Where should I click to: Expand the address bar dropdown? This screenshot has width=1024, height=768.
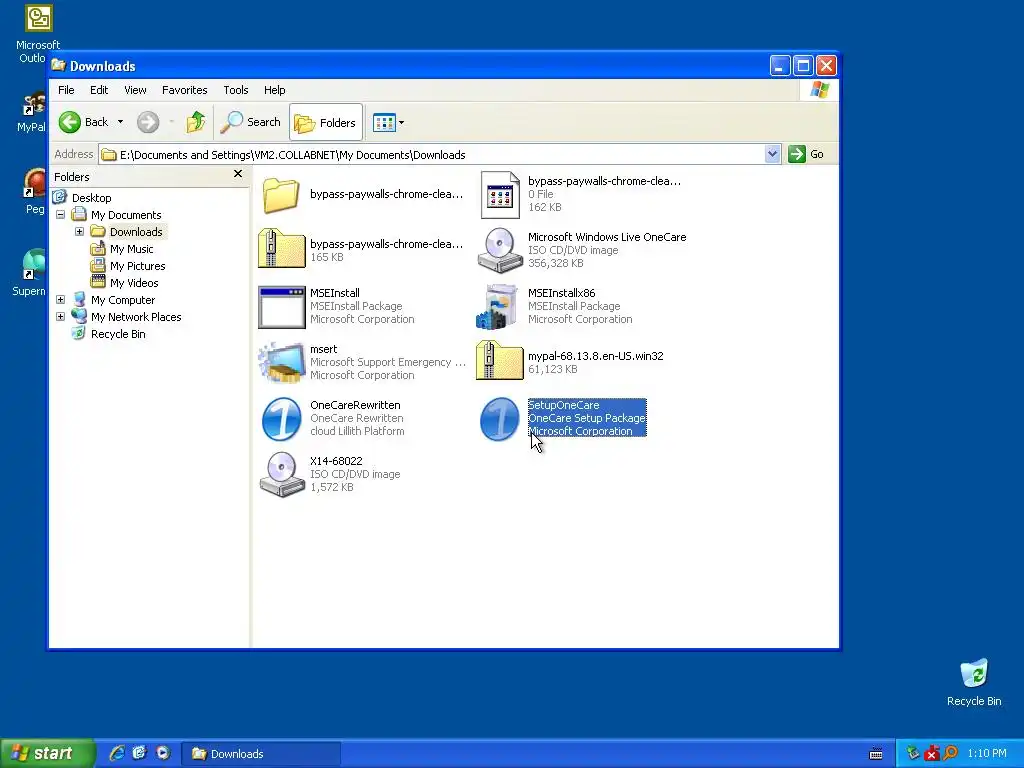(773, 155)
